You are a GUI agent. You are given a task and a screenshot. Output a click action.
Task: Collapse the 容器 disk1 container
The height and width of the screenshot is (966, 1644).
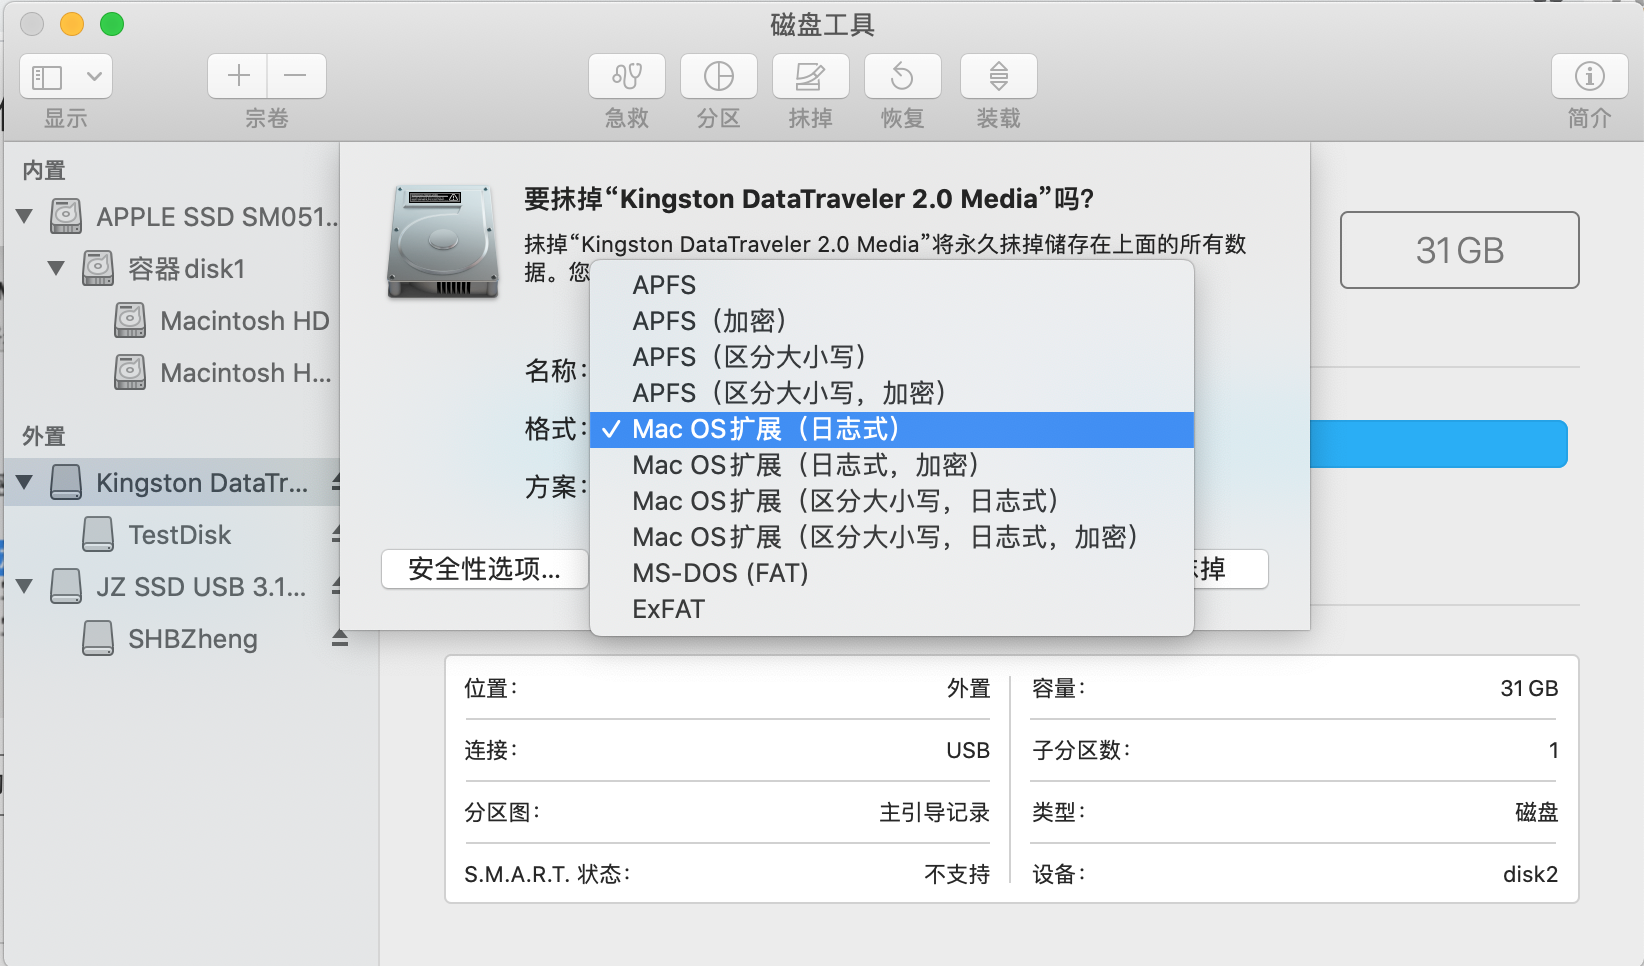coord(57,268)
